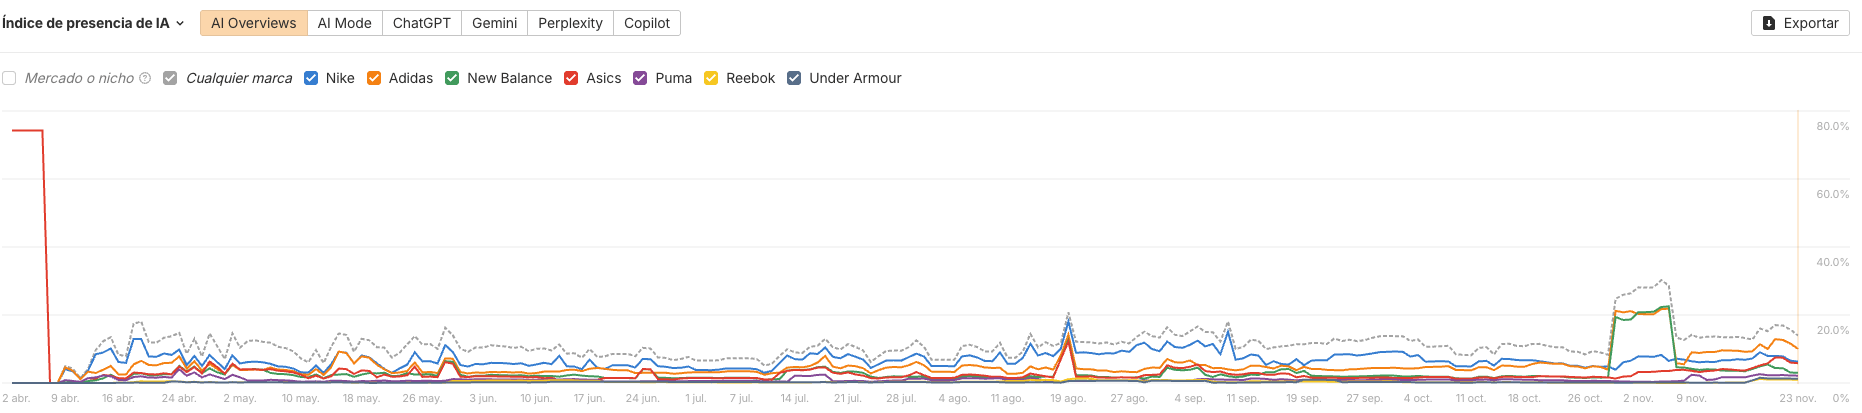The height and width of the screenshot is (413, 1862).
Task: Switch to the Gemini tab
Action: click(x=494, y=23)
